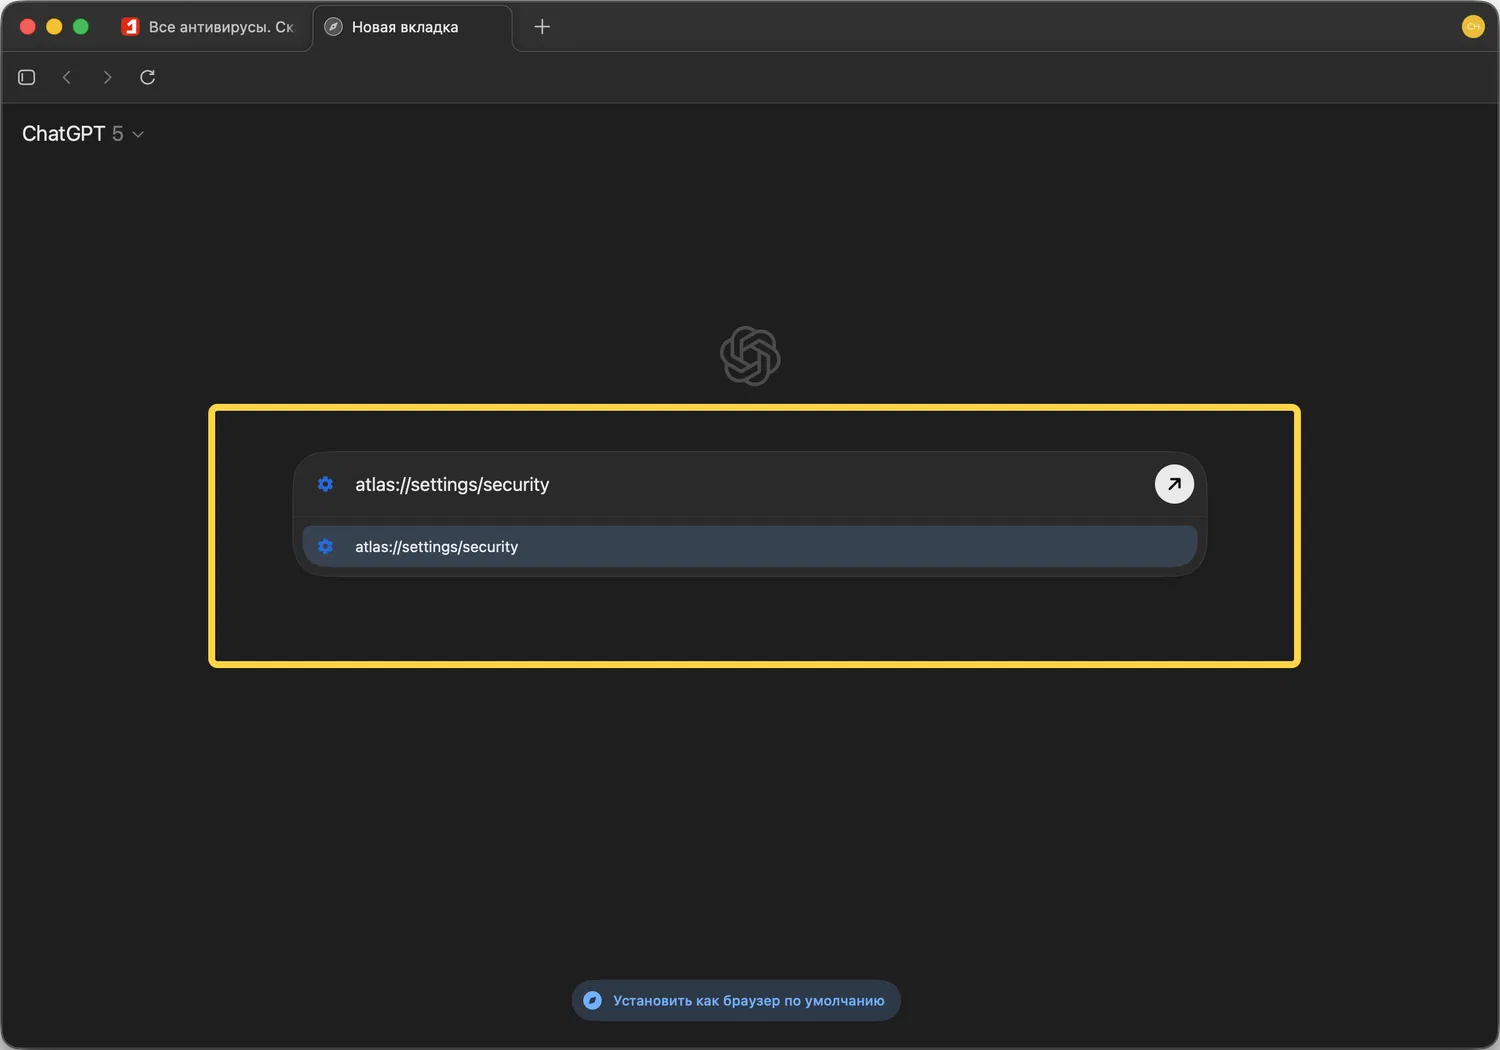Screen dimensions: 1500x1050
Task: Expand the ChatGPT 5 model selector
Action: pyautogui.click(x=83, y=134)
